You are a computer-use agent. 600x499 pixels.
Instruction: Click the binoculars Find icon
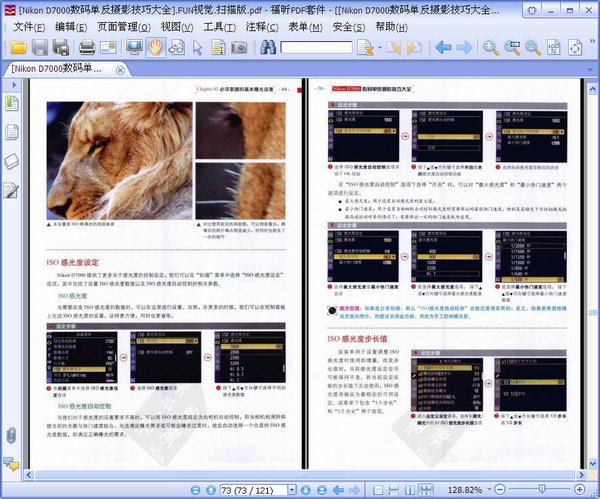pyautogui.click(x=268, y=47)
